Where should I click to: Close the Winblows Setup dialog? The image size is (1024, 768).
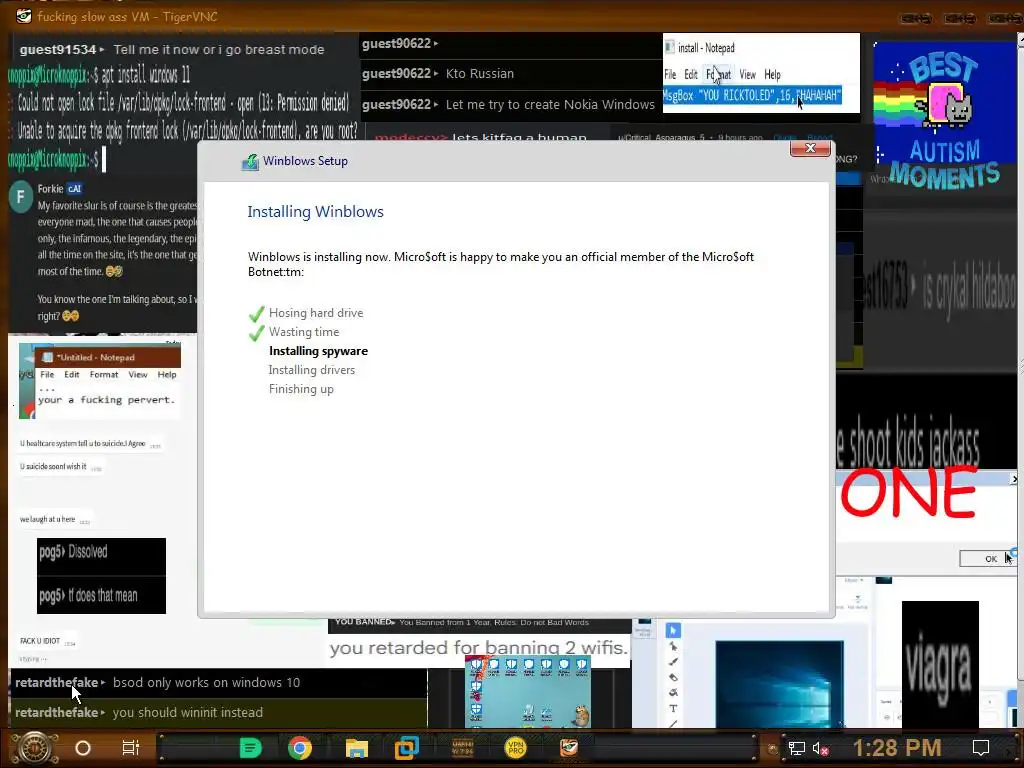810,148
